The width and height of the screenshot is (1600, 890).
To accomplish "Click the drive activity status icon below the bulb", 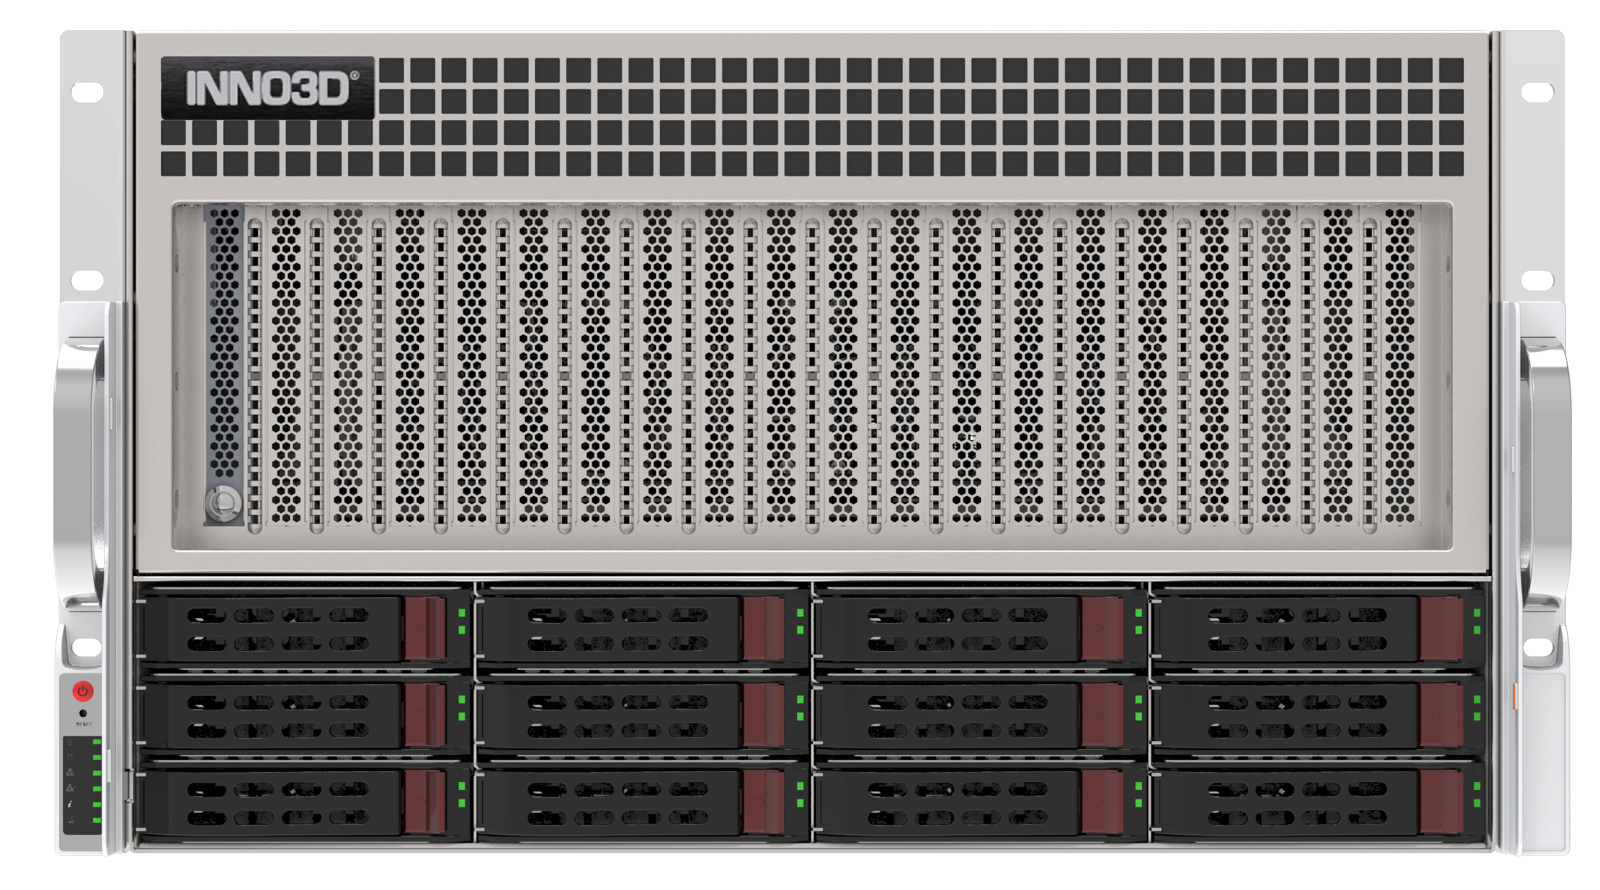I will point(71,757).
